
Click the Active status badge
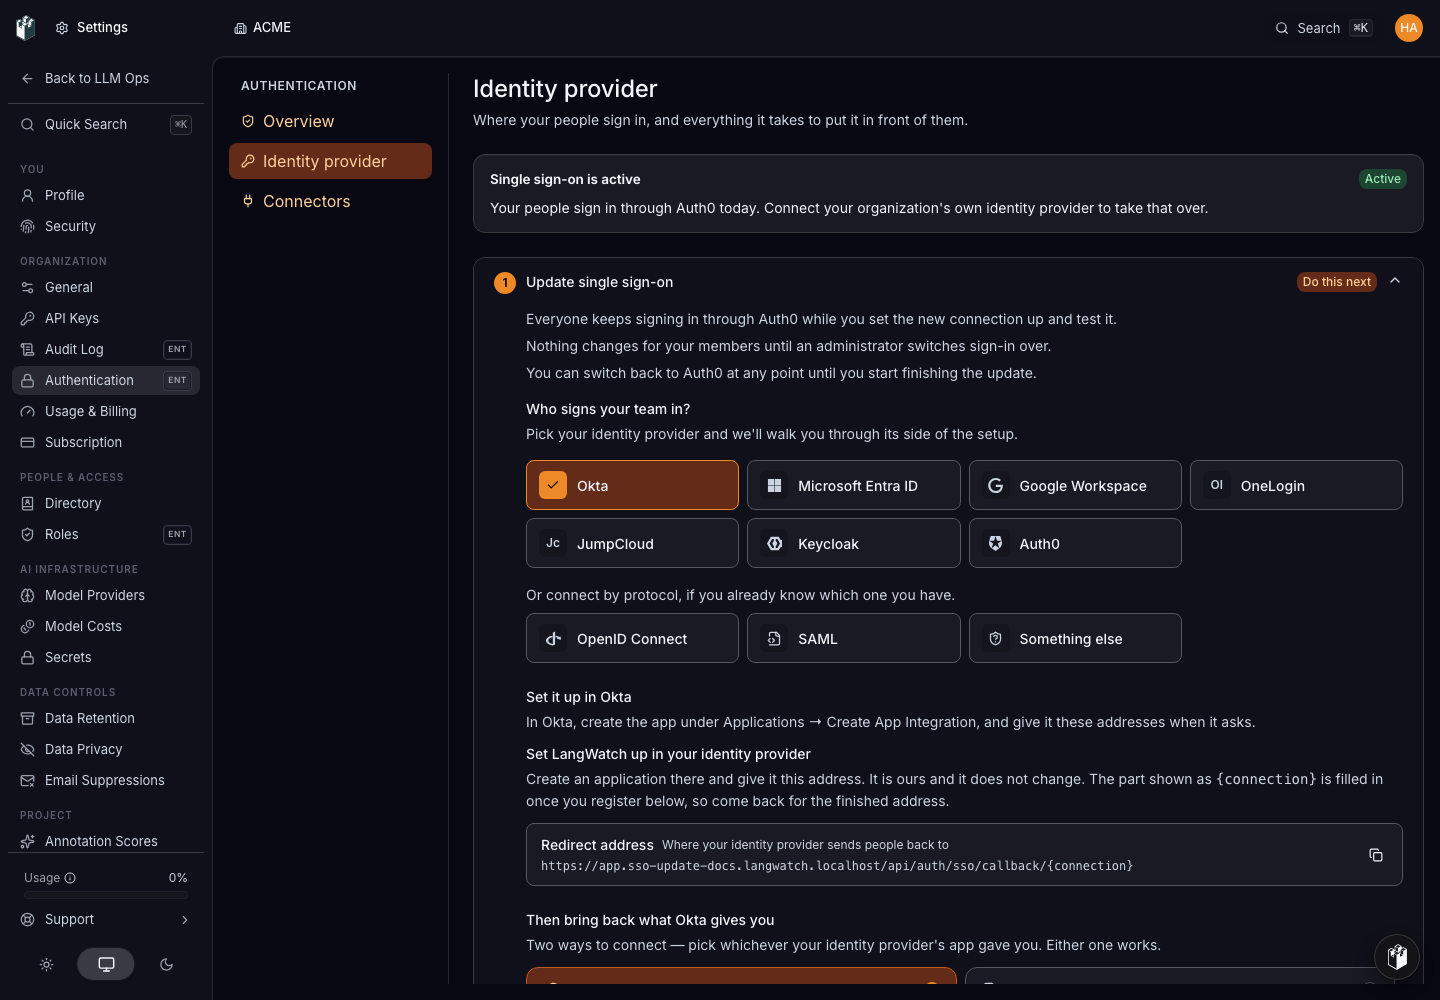tap(1383, 179)
